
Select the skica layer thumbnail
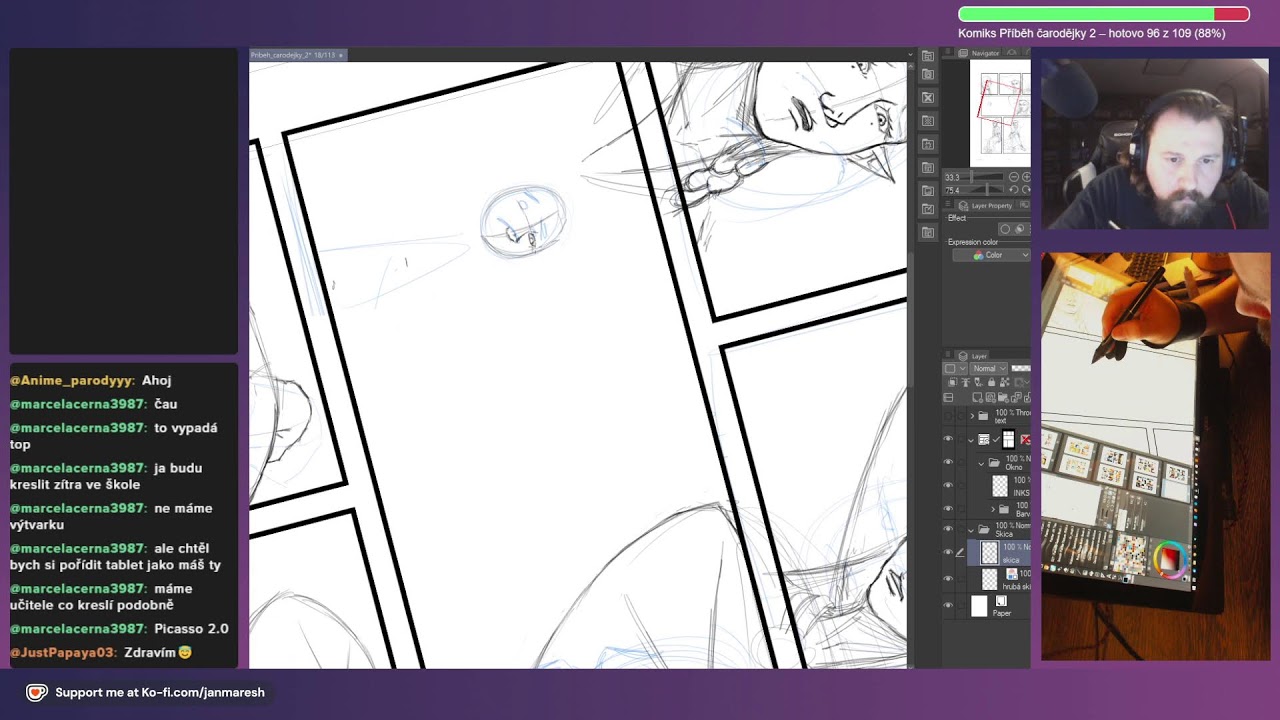[990, 552]
